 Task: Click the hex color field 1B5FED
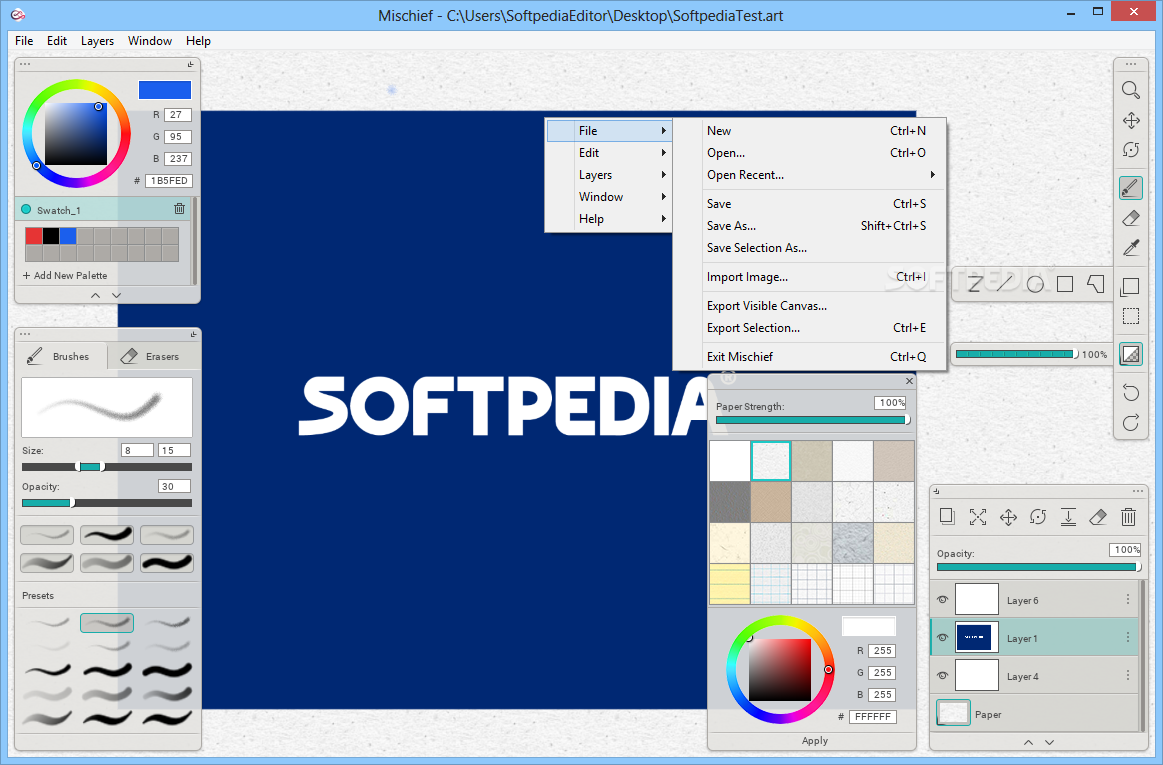tap(169, 180)
